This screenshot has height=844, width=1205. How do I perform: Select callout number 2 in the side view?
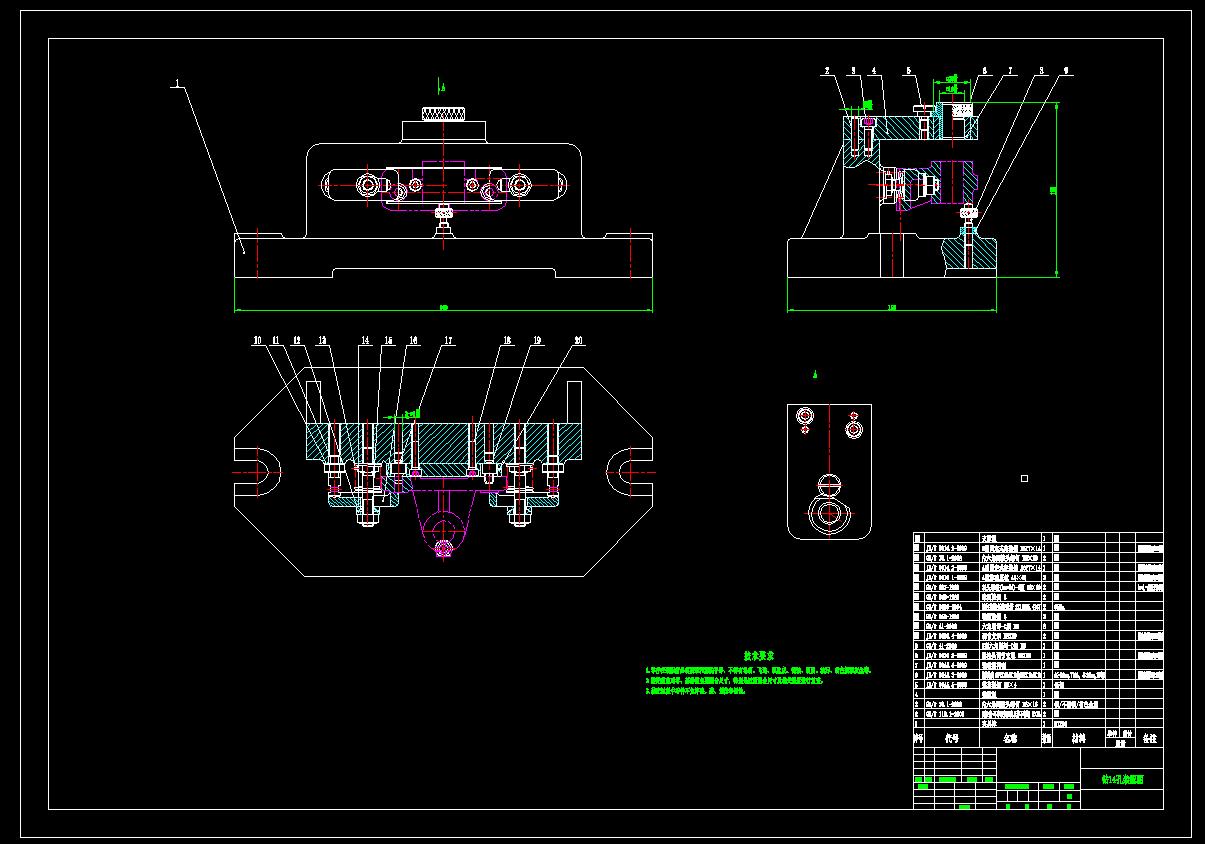(828, 71)
